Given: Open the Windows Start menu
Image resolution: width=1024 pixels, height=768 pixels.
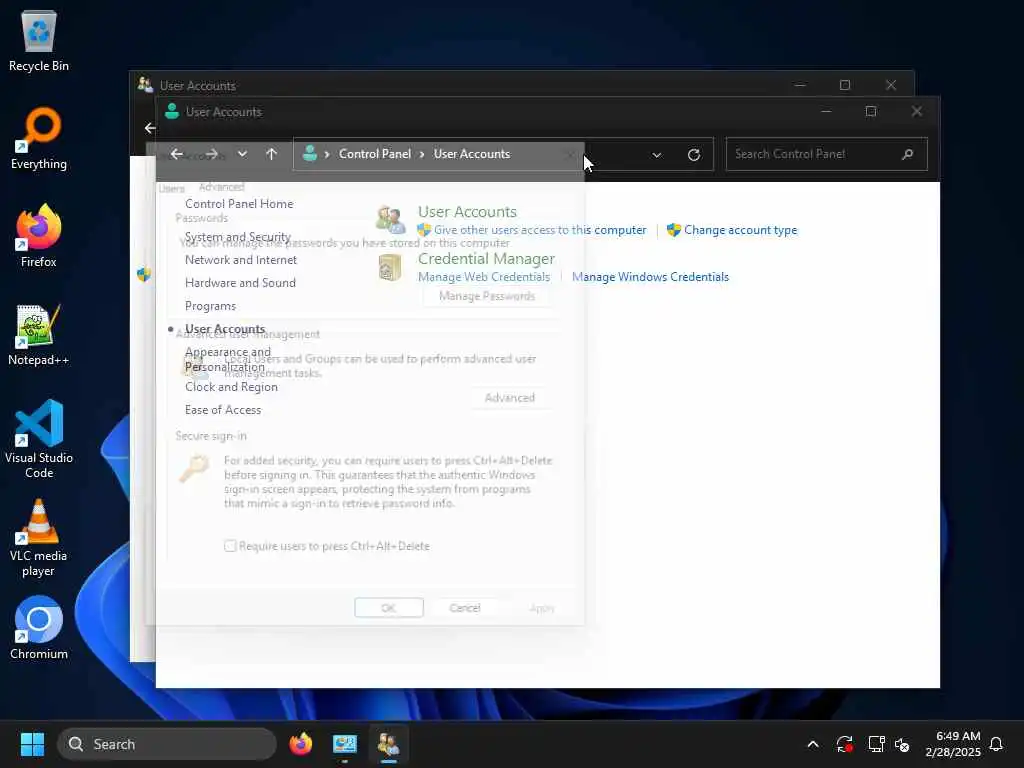Looking at the screenshot, I should pyautogui.click(x=32, y=744).
